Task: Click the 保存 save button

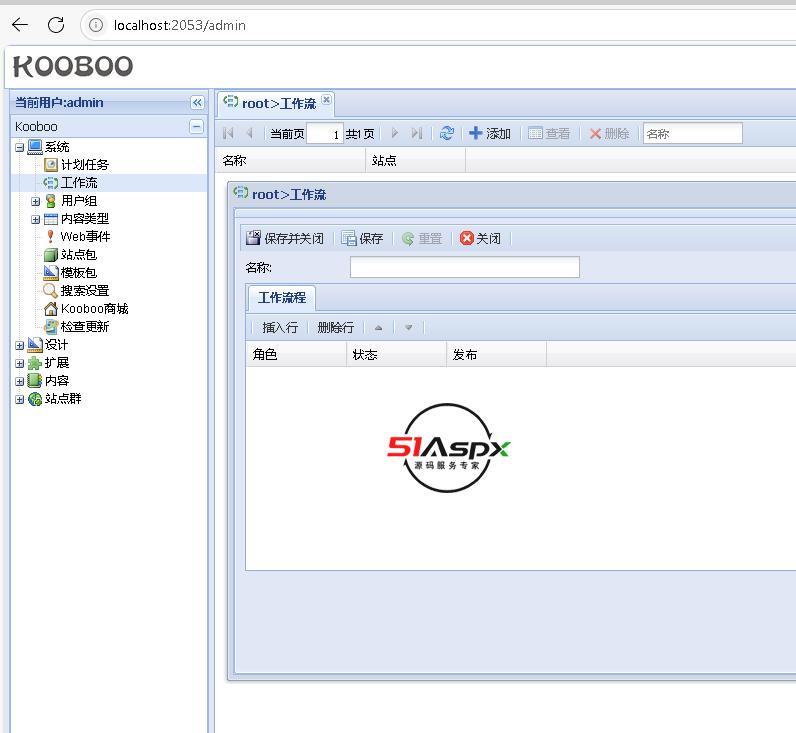Action: pyautogui.click(x=362, y=238)
